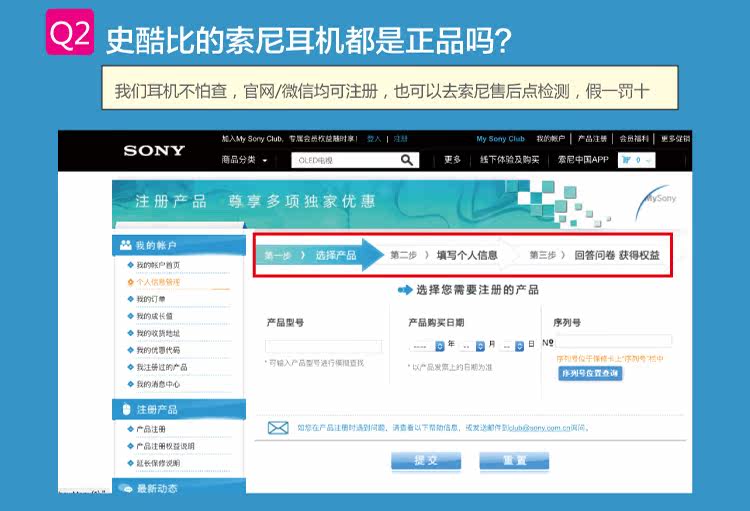
Task: Open 线下体验及购买 menu item
Action: (509, 160)
